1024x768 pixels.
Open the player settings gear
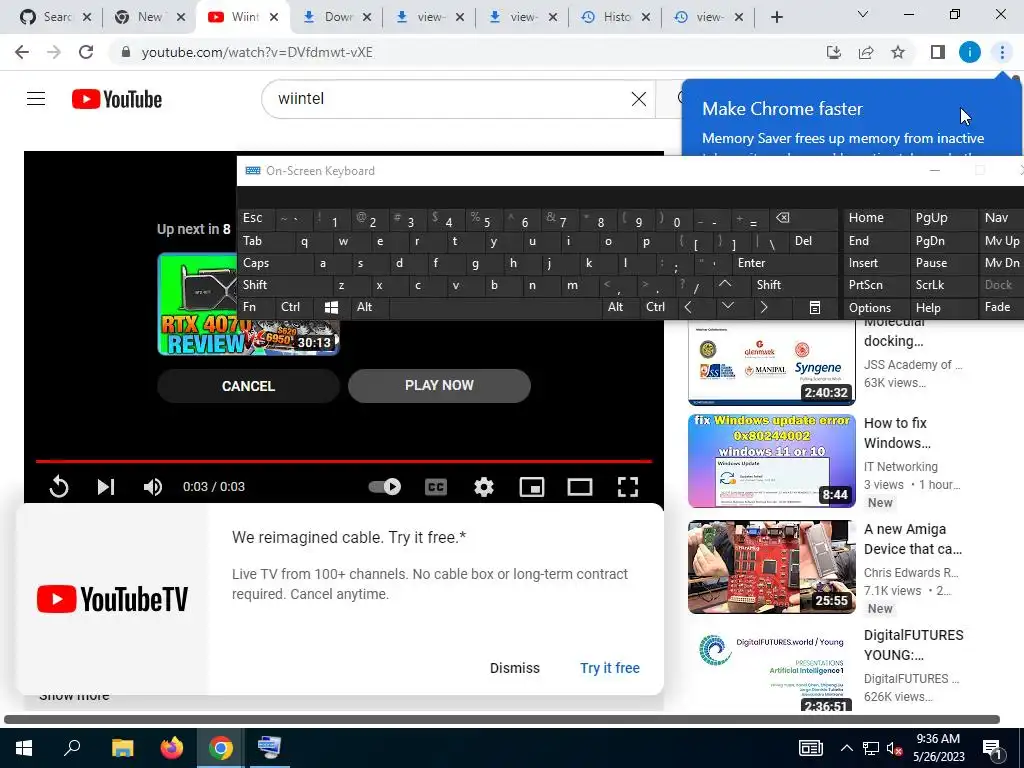point(484,487)
